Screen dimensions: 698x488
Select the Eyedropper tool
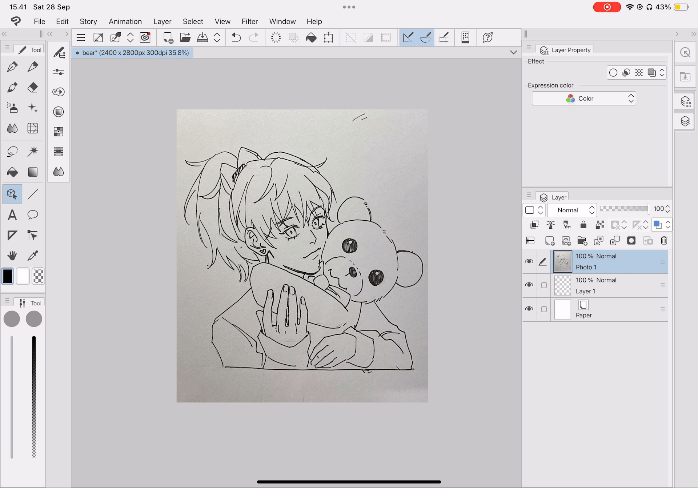tap(32, 256)
